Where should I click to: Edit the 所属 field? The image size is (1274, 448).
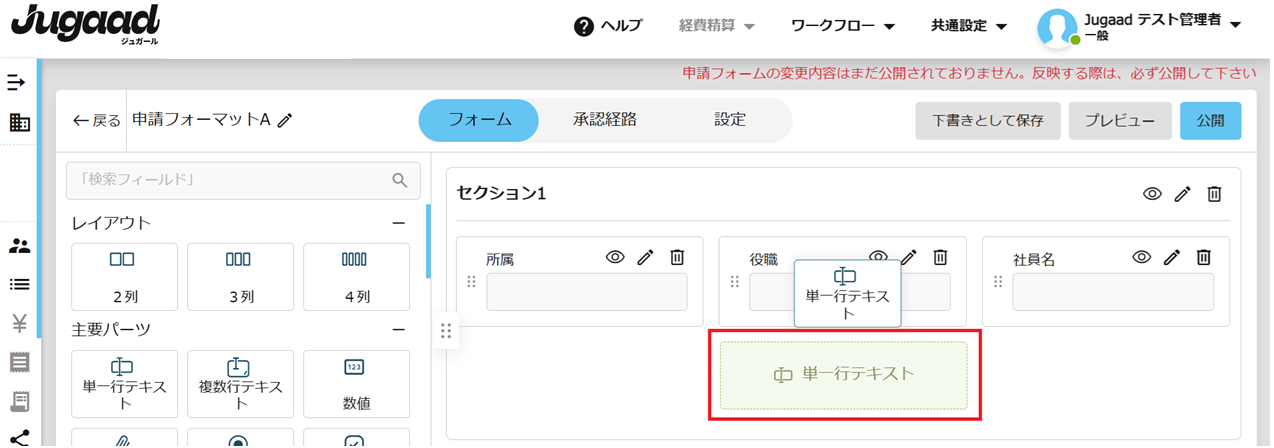tap(646, 257)
